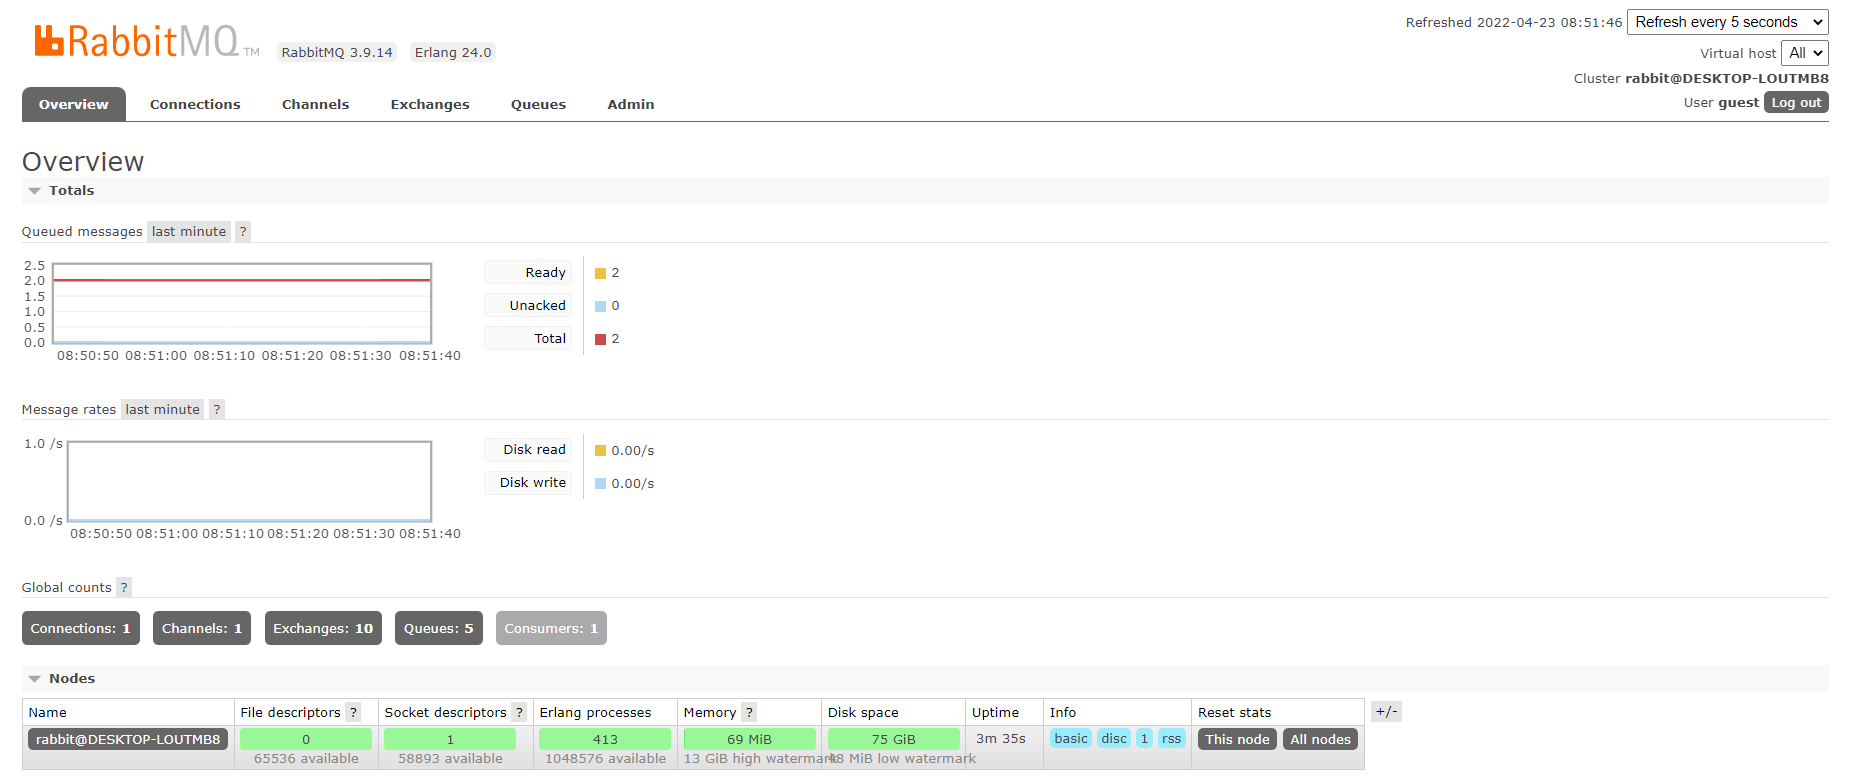This screenshot has width=1852, height=776.
Task: Open help for Socket descriptors column
Action: tap(519, 712)
